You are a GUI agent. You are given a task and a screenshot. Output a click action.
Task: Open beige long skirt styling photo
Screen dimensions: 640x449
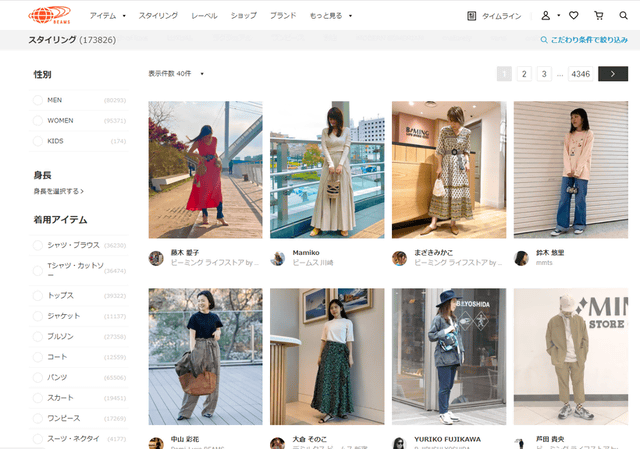click(327, 170)
